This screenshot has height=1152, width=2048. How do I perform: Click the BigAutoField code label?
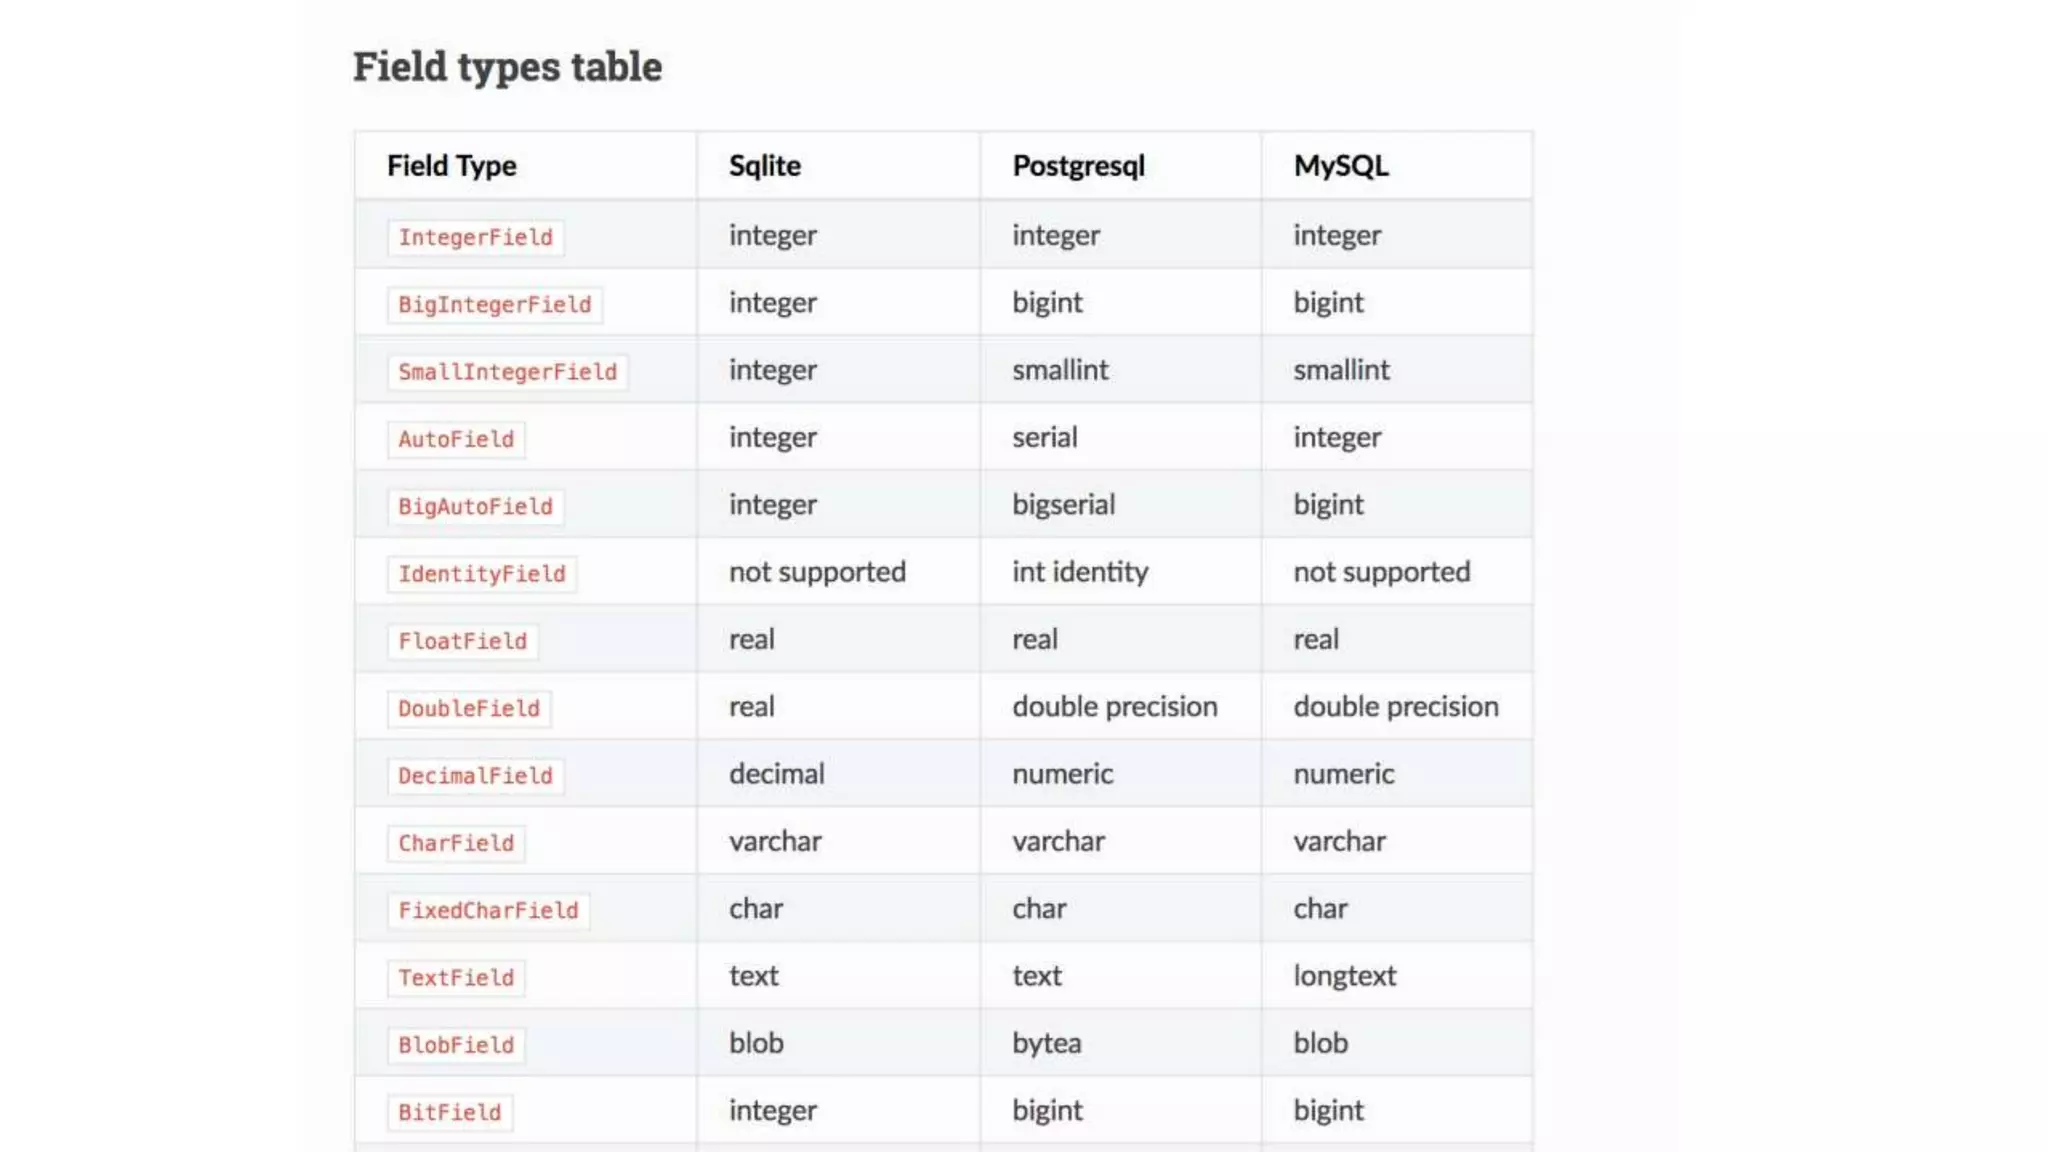pos(475,507)
